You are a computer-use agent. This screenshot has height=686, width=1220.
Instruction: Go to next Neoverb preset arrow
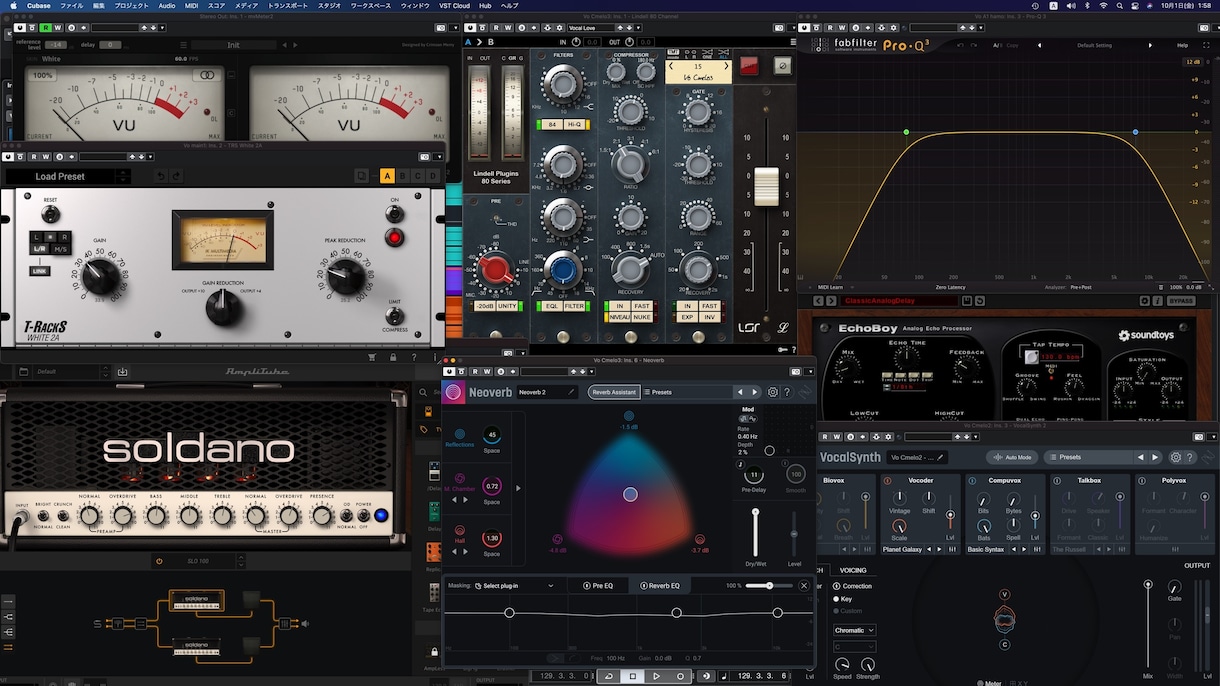click(755, 392)
